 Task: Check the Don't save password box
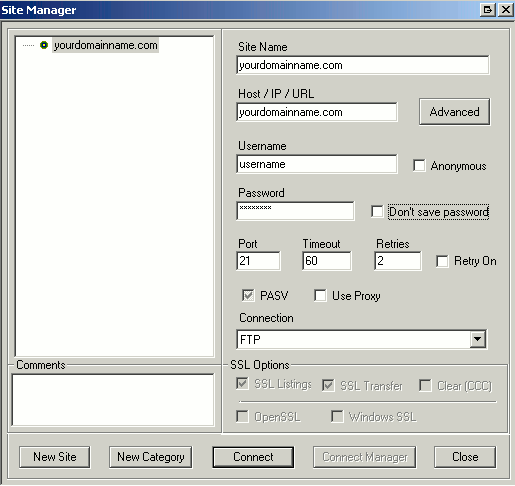tap(377, 212)
